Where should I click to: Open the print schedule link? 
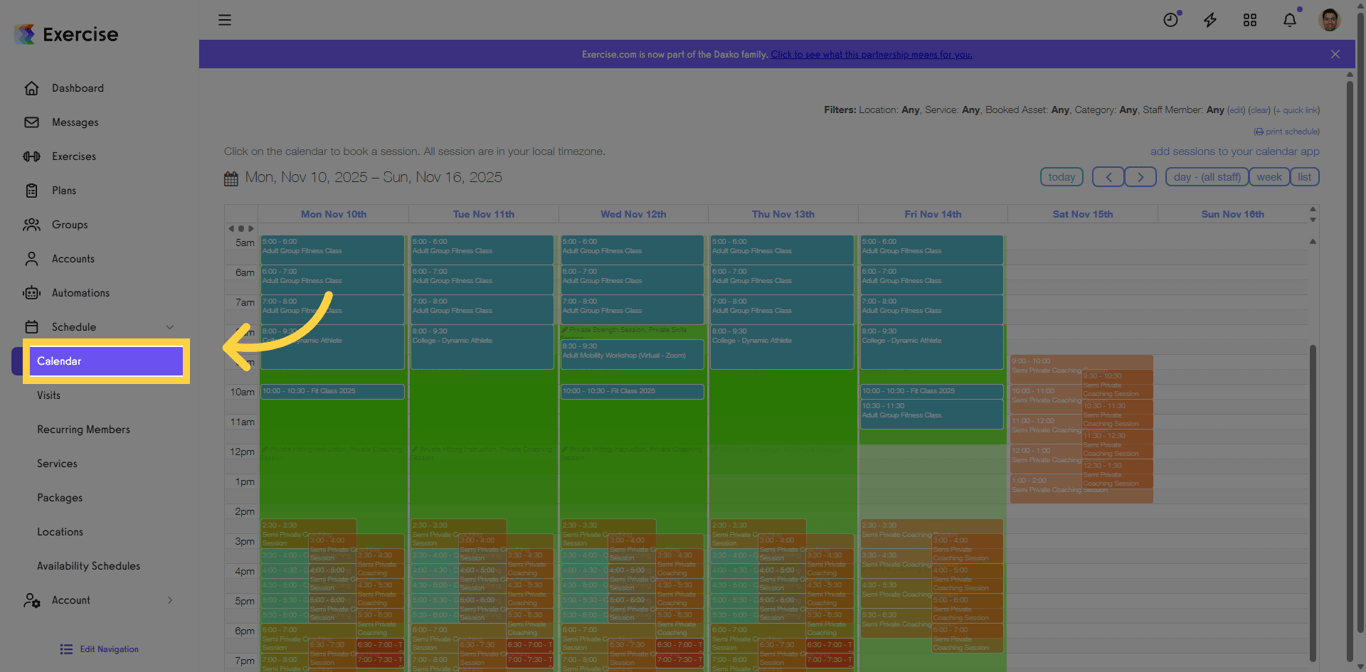(x=1286, y=130)
